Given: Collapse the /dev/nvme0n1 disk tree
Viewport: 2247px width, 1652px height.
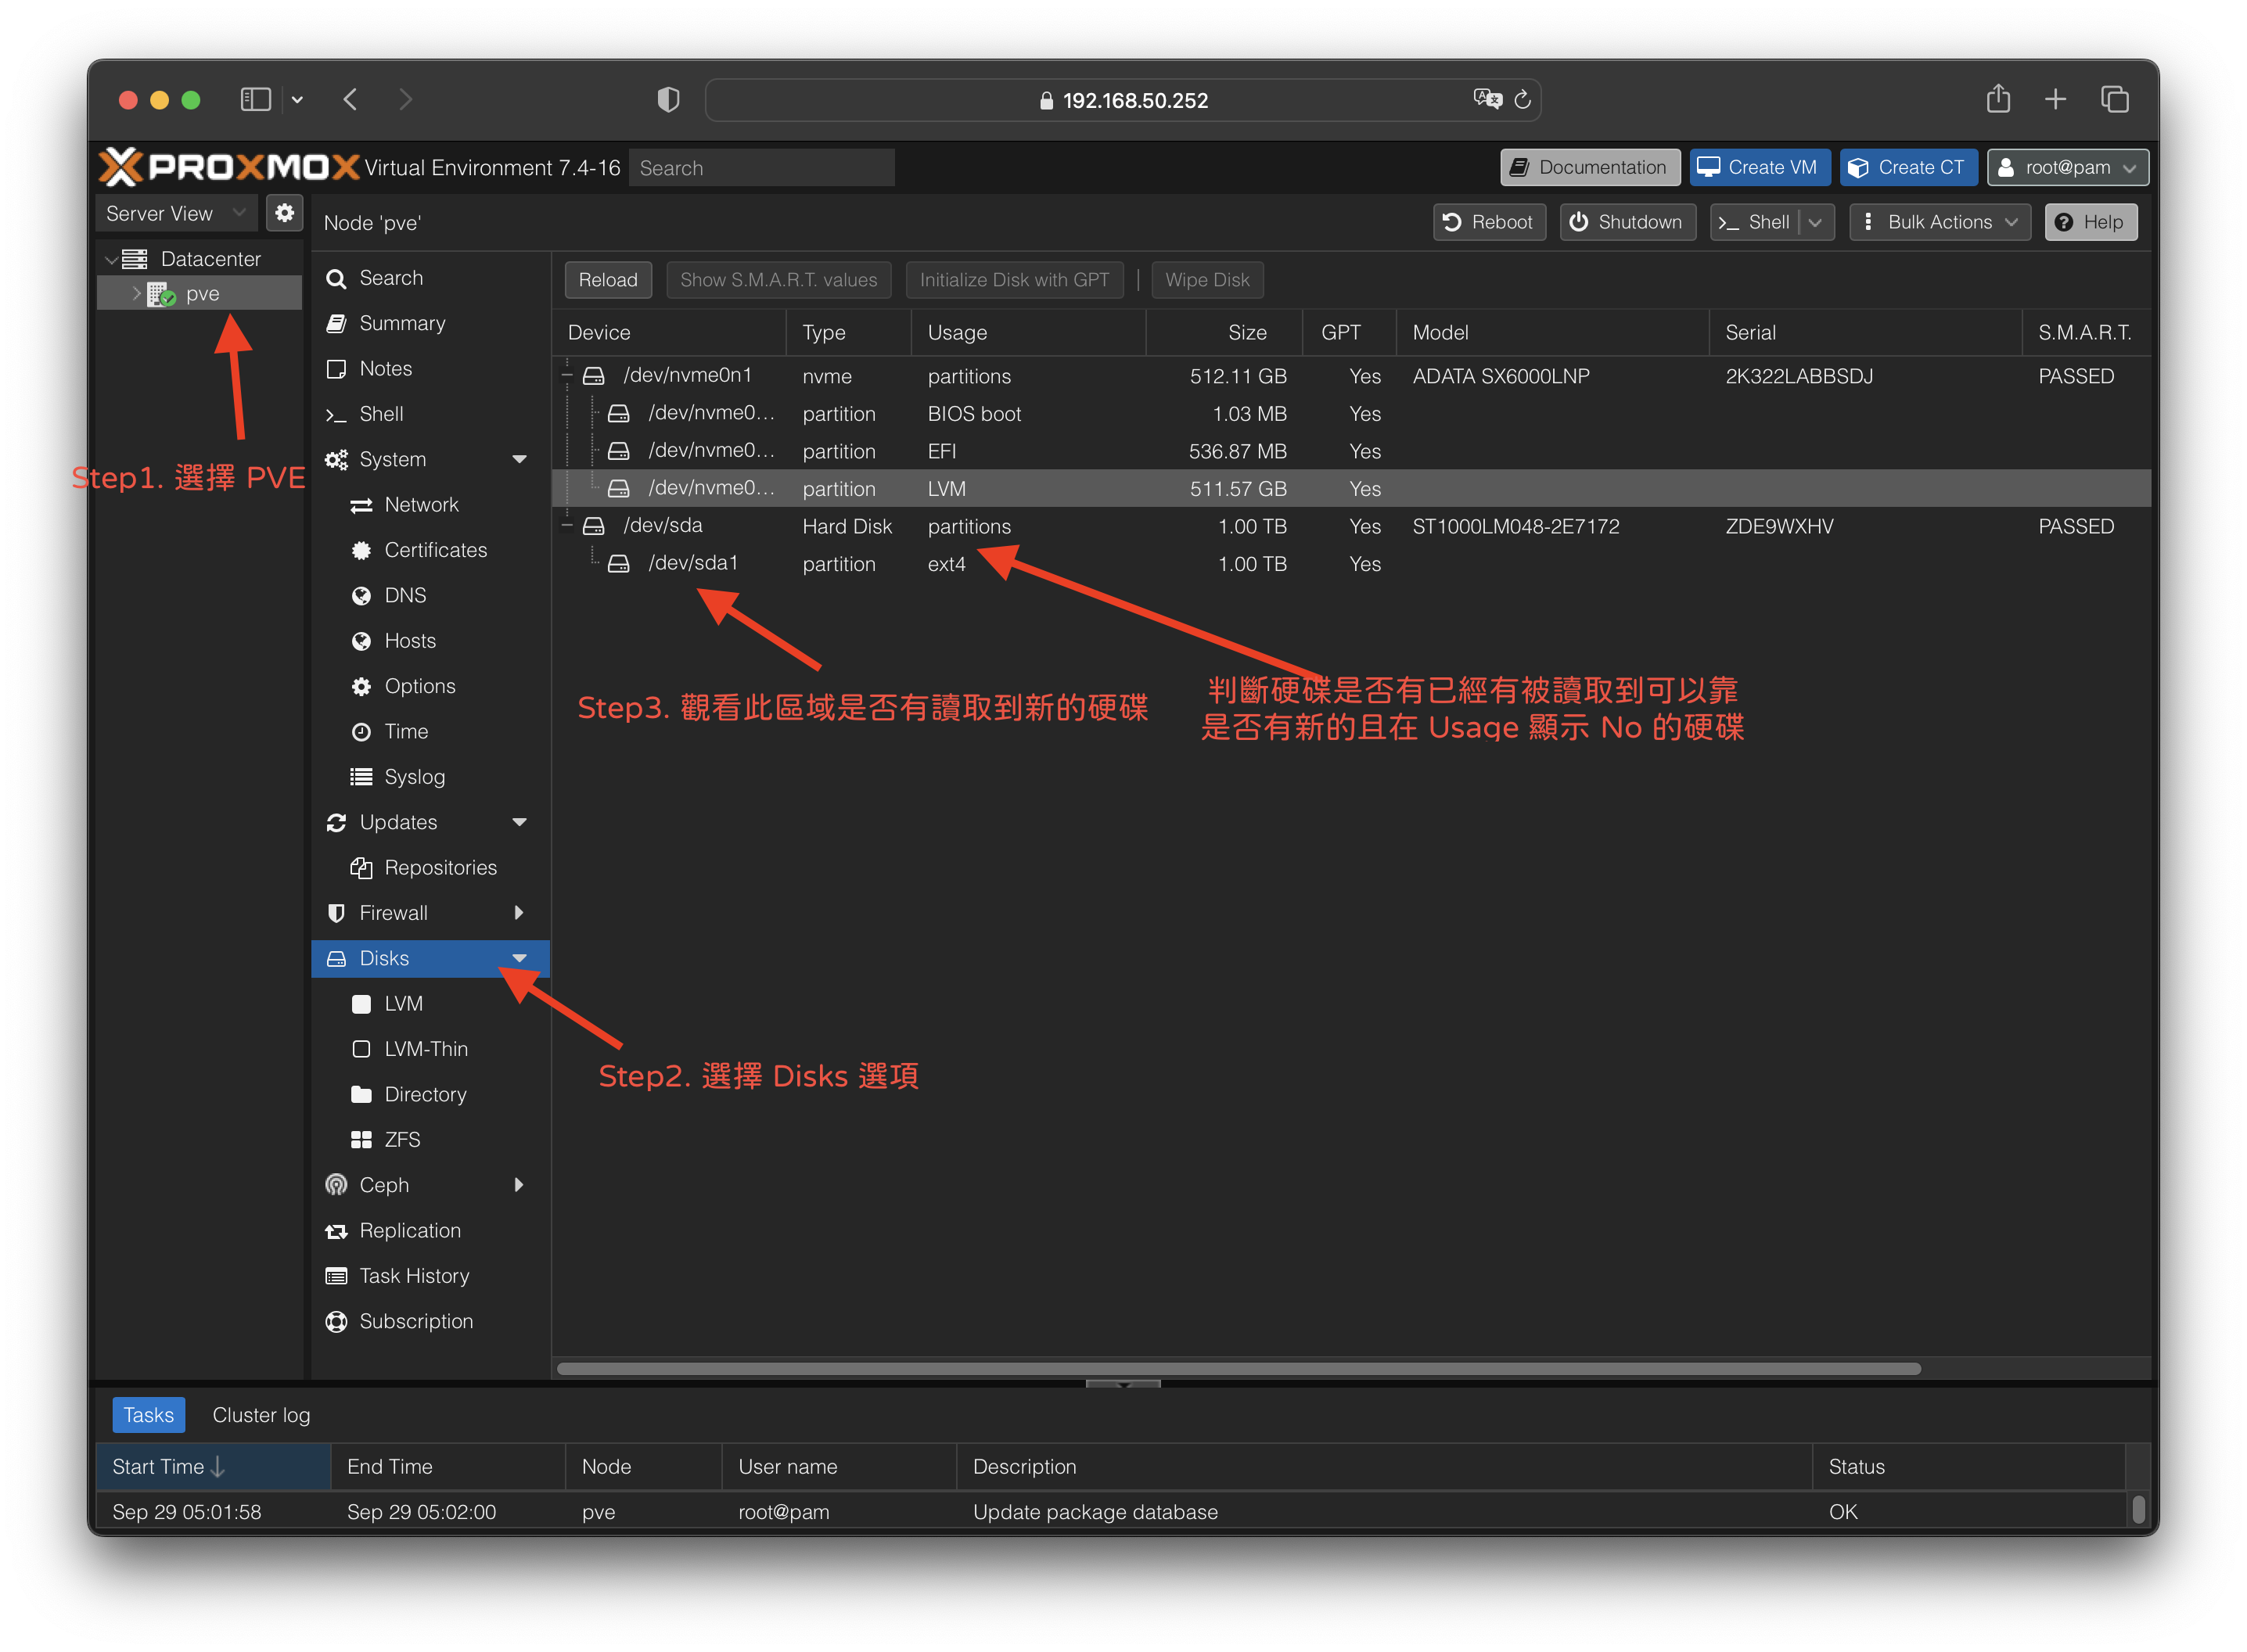Looking at the screenshot, I should click(x=567, y=376).
